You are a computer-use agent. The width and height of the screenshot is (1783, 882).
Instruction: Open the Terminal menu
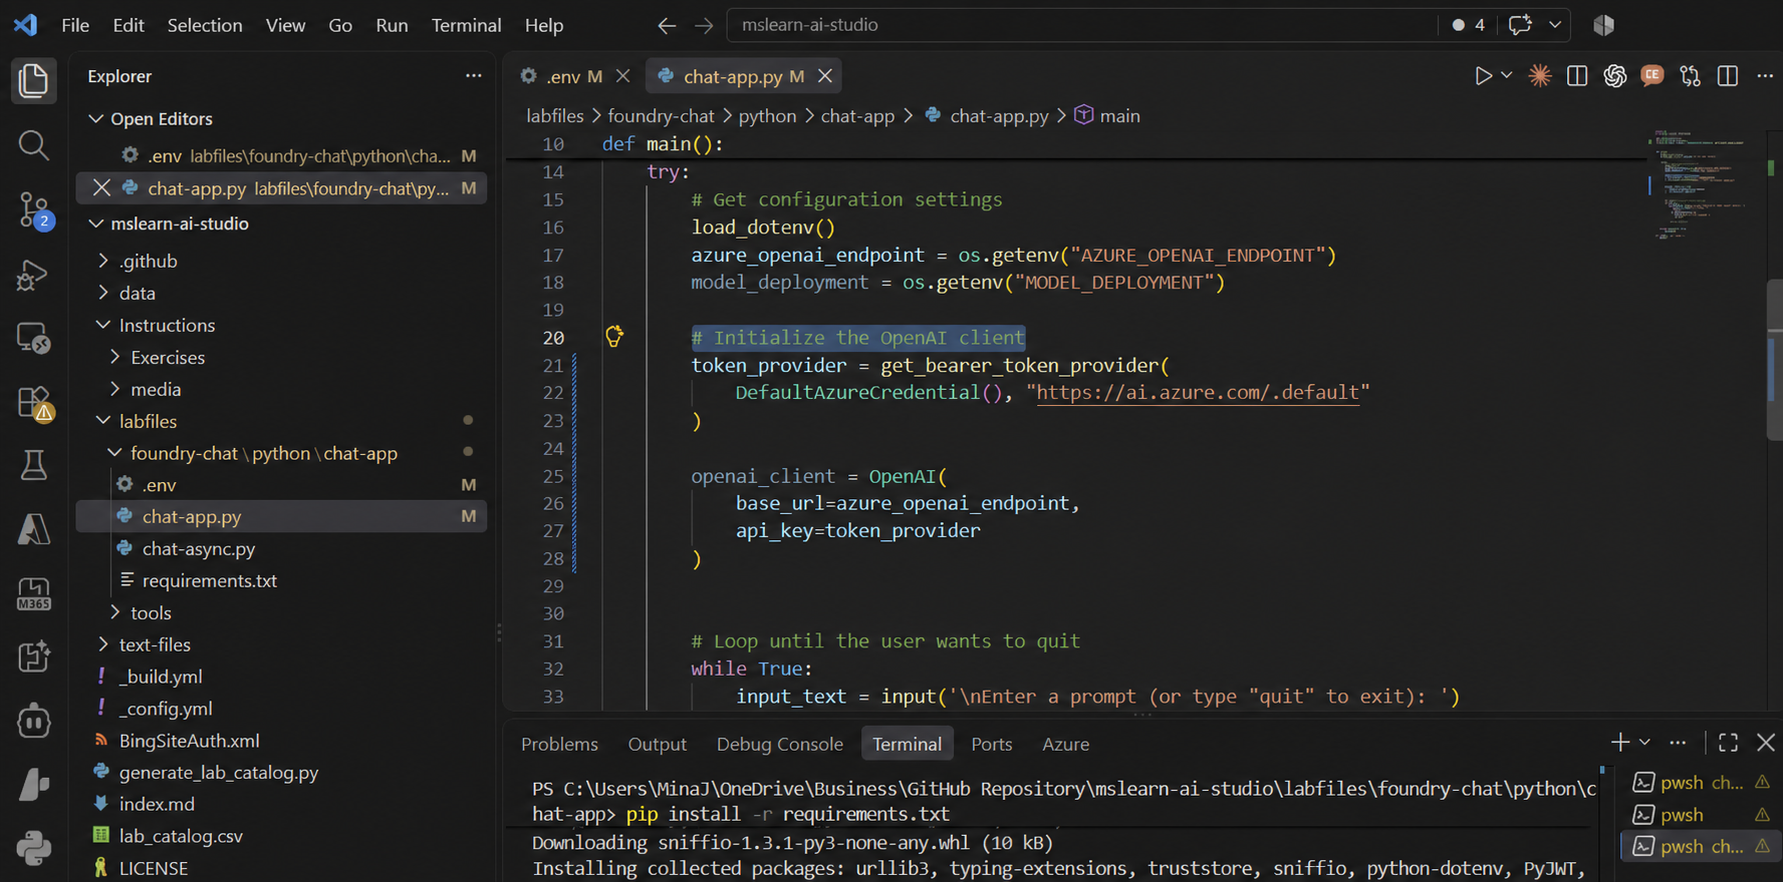[466, 25]
